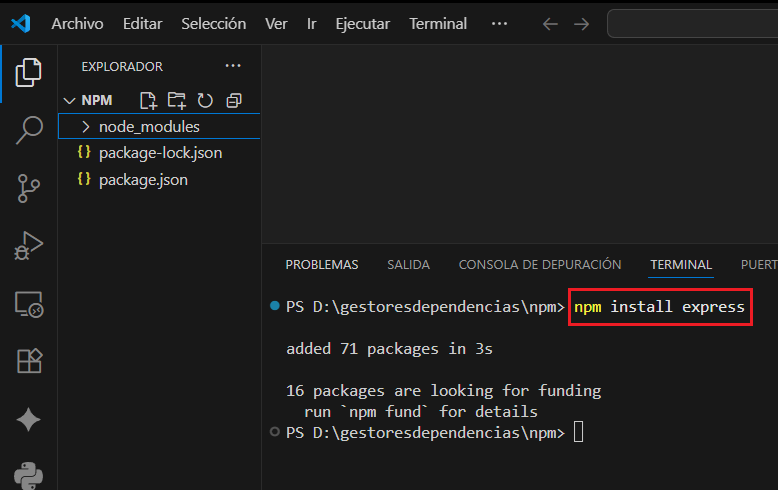
Task: Open the Search view icon
Action: (x=29, y=129)
